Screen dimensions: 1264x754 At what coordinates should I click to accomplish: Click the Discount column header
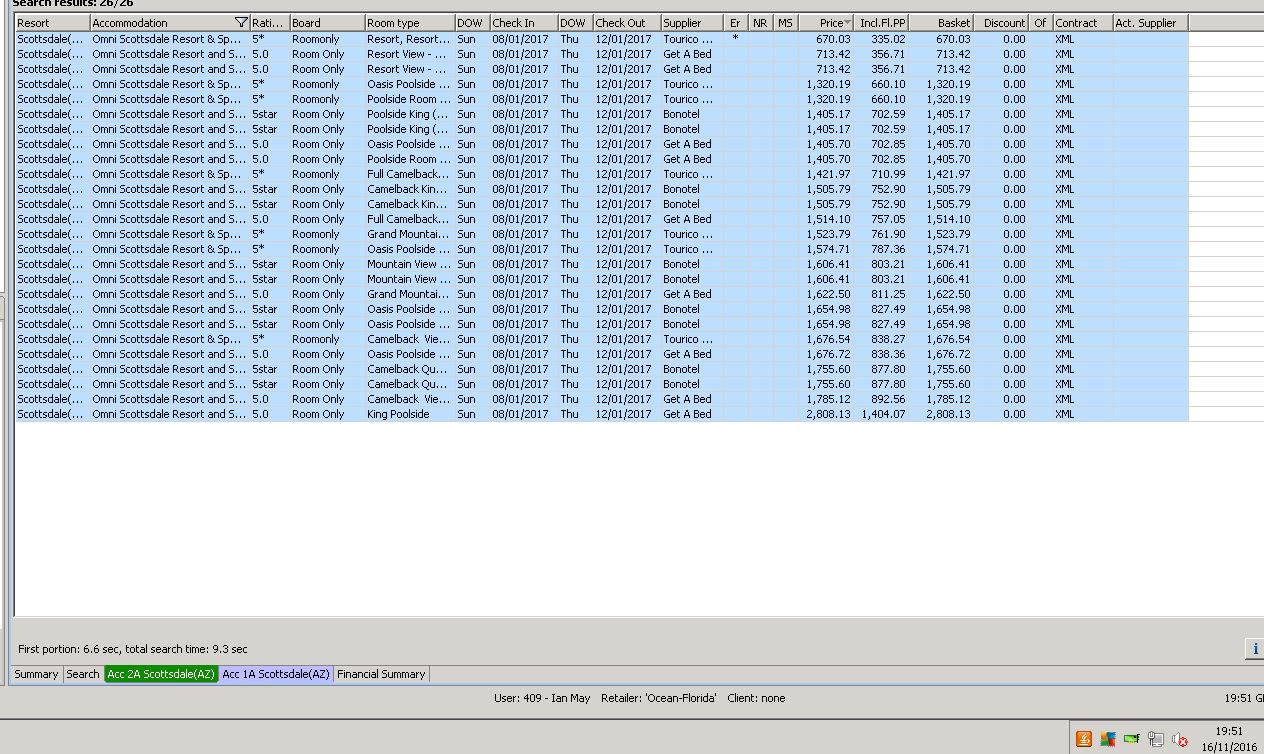tap(1002, 23)
